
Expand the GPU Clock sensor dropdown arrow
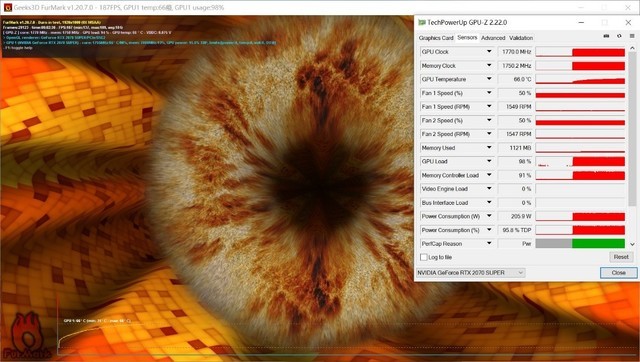489,52
